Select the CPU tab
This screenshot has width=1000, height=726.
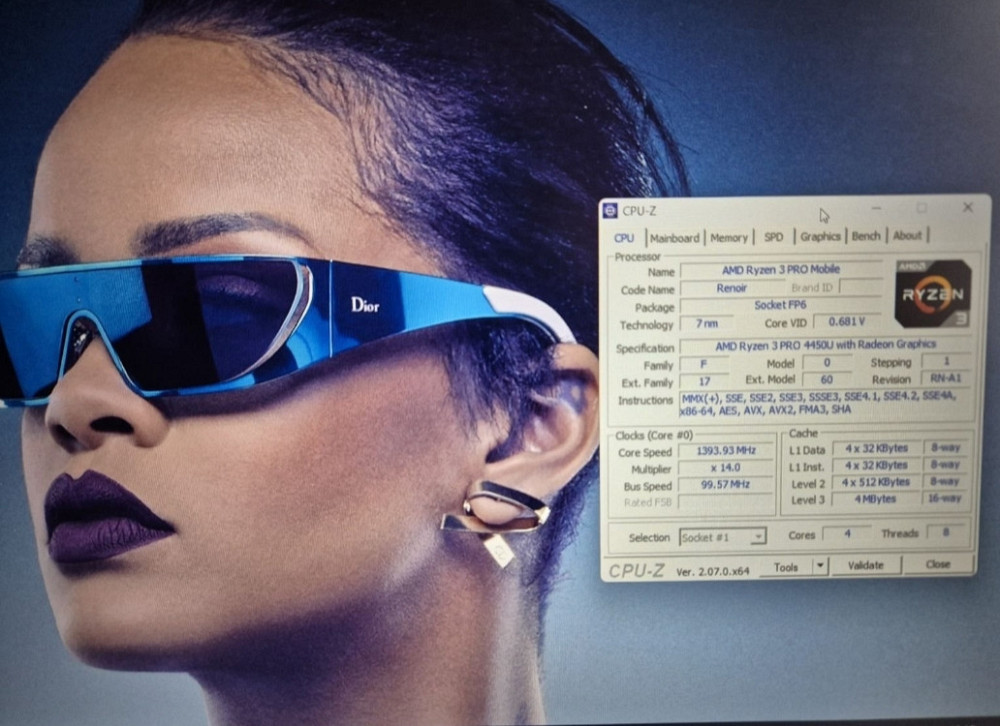624,238
